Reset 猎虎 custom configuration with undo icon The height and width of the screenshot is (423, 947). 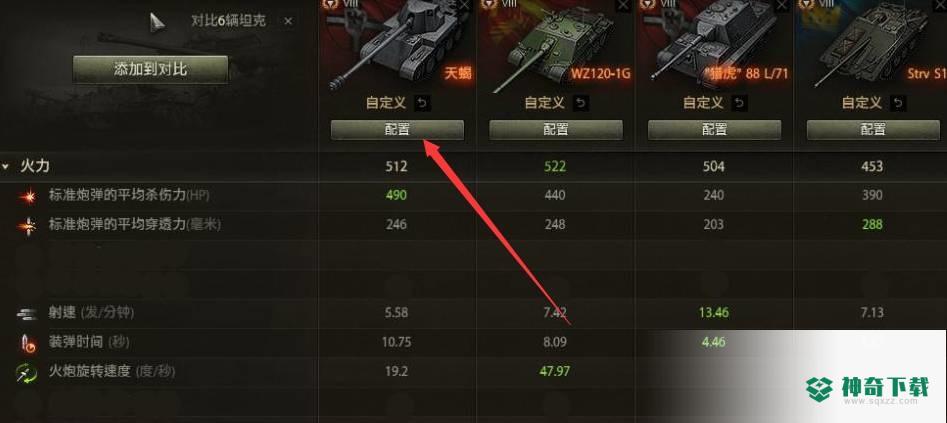pyautogui.click(x=739, y=103)
